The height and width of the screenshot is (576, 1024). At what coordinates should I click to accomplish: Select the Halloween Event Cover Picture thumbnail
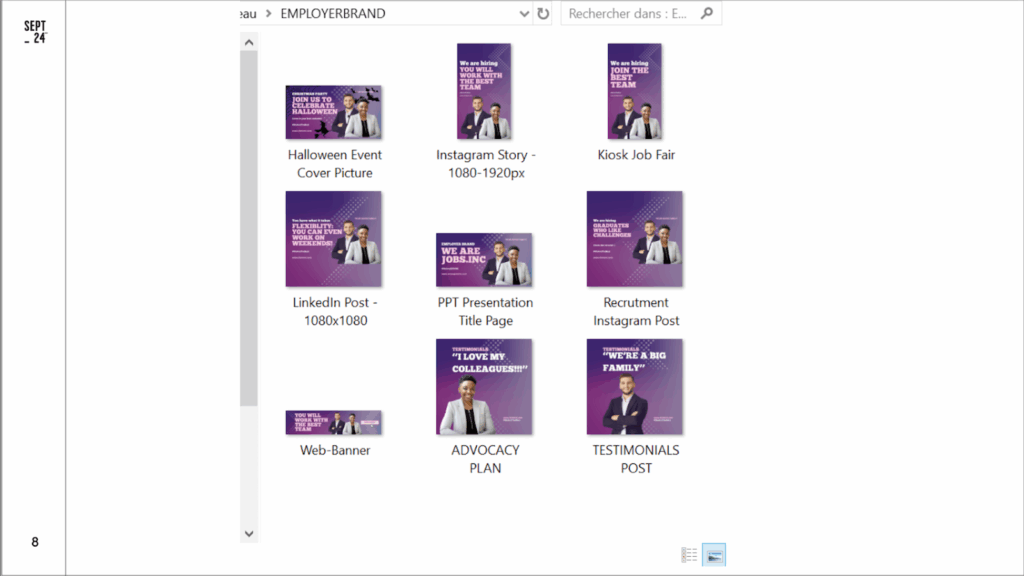[x=333, y=112]
